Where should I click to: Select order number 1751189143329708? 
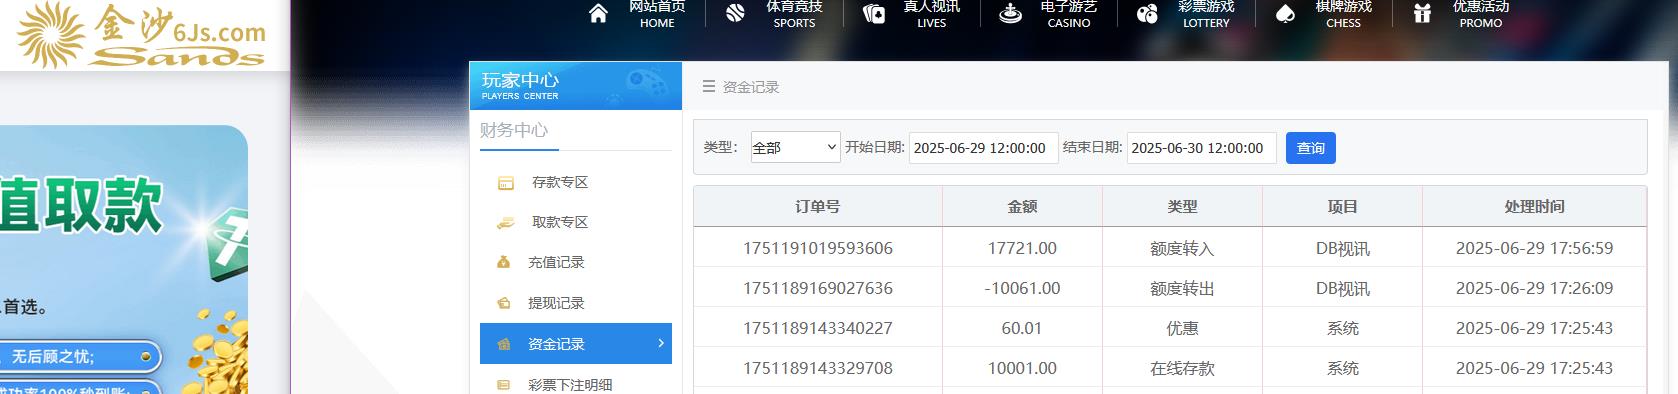click(818, 368)
